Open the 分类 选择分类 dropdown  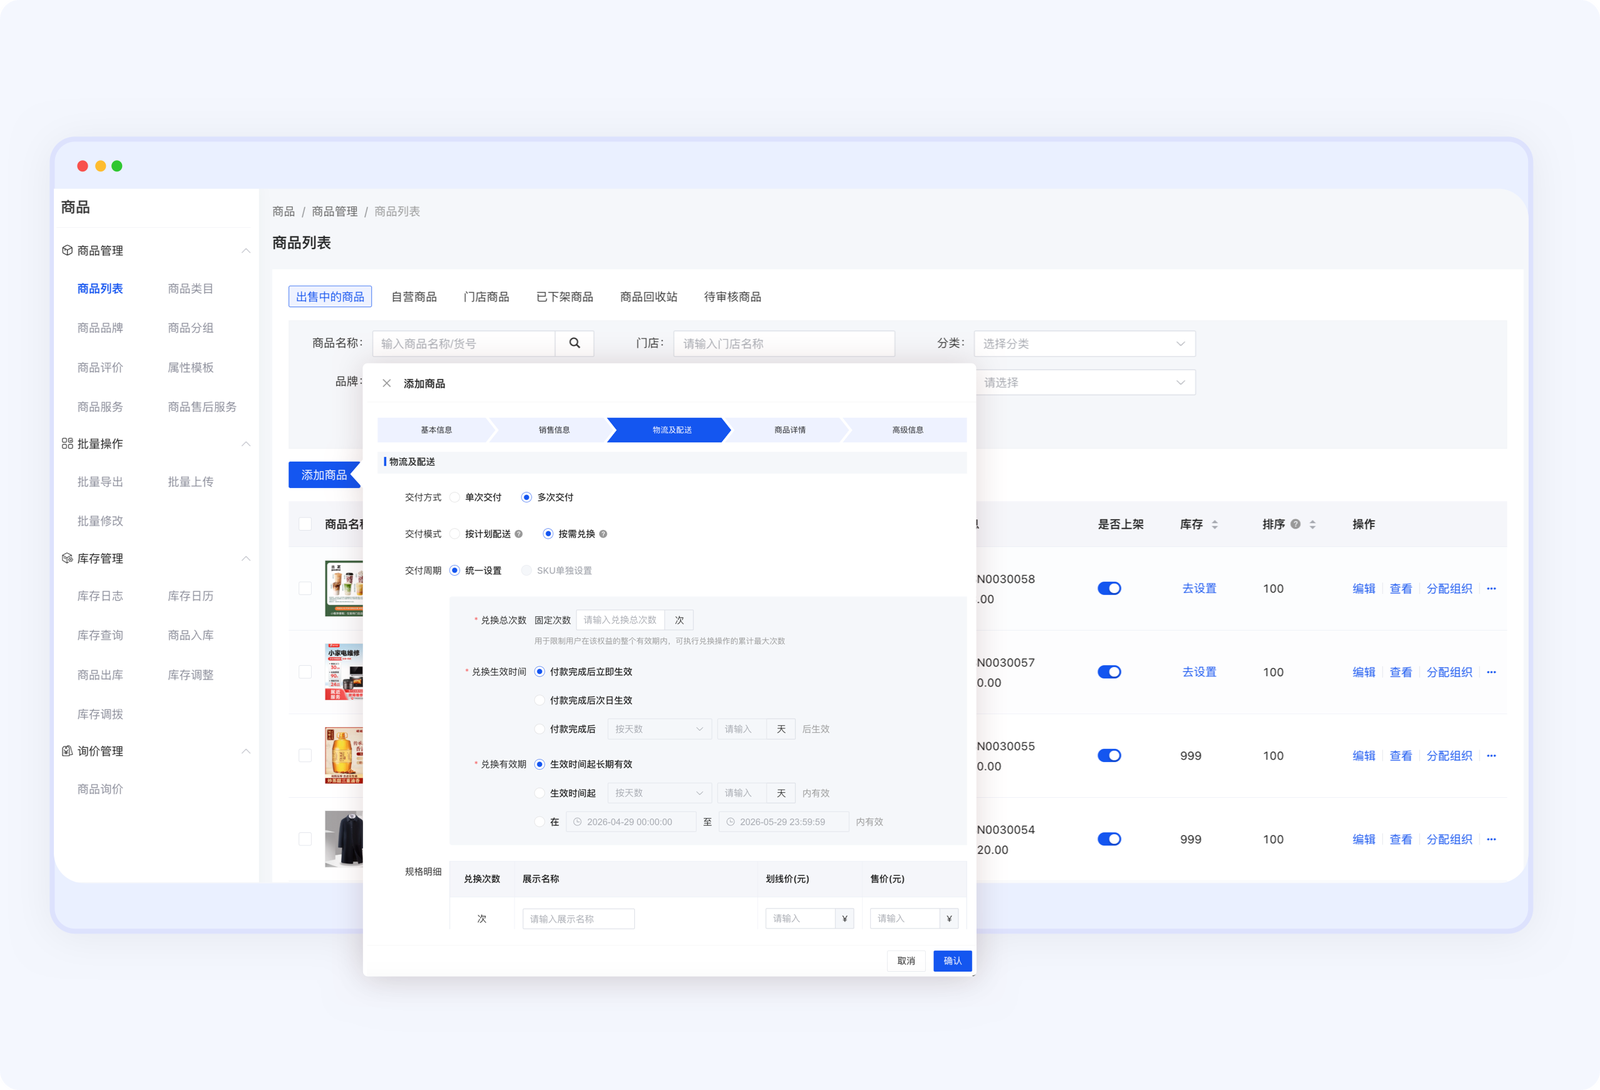1084,343
